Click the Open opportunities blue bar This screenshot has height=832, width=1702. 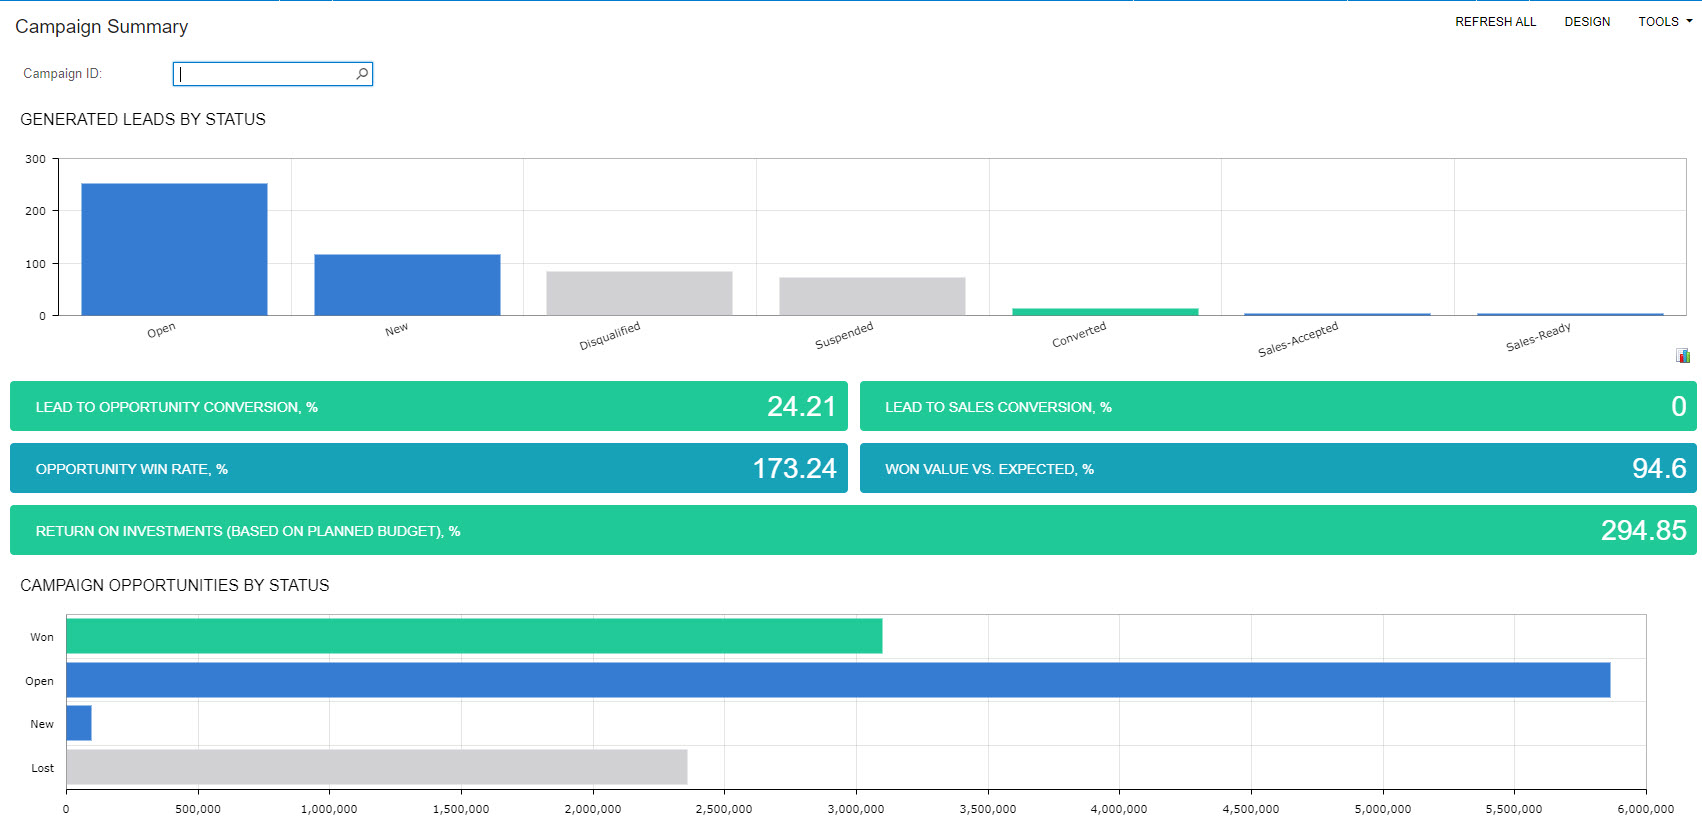[x=838, y=680]
